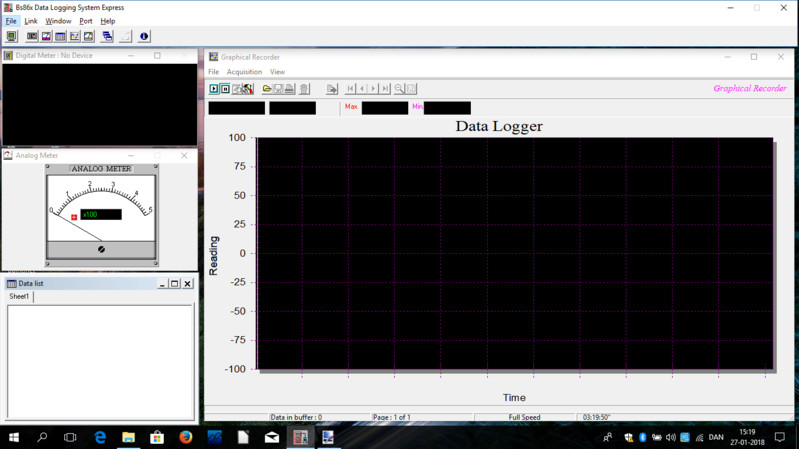
Task: Click the x100 range display on analog meter
Action: [100, 215]
